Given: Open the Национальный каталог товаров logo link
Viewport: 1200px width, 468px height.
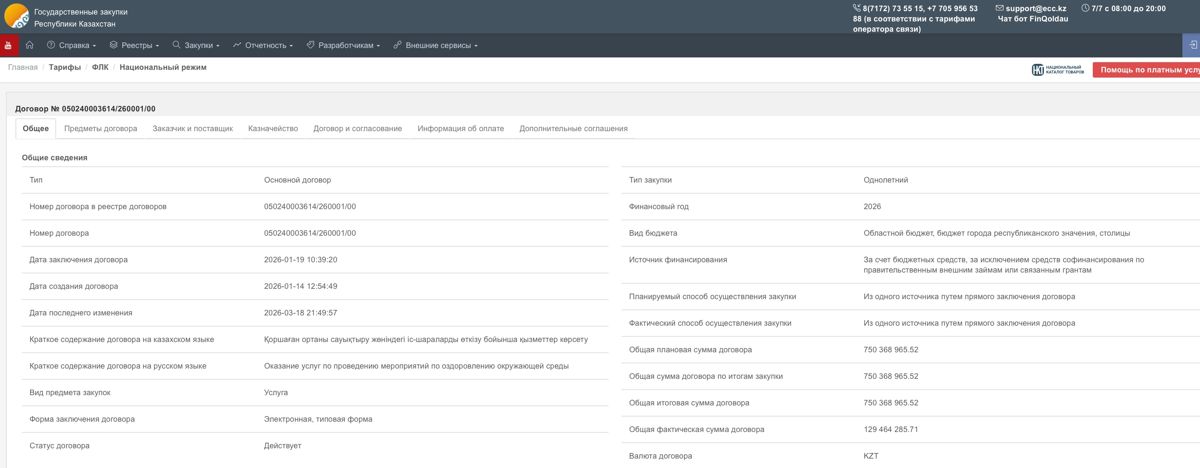Looking at the screenshot, I should click(x=1058, y=70).
